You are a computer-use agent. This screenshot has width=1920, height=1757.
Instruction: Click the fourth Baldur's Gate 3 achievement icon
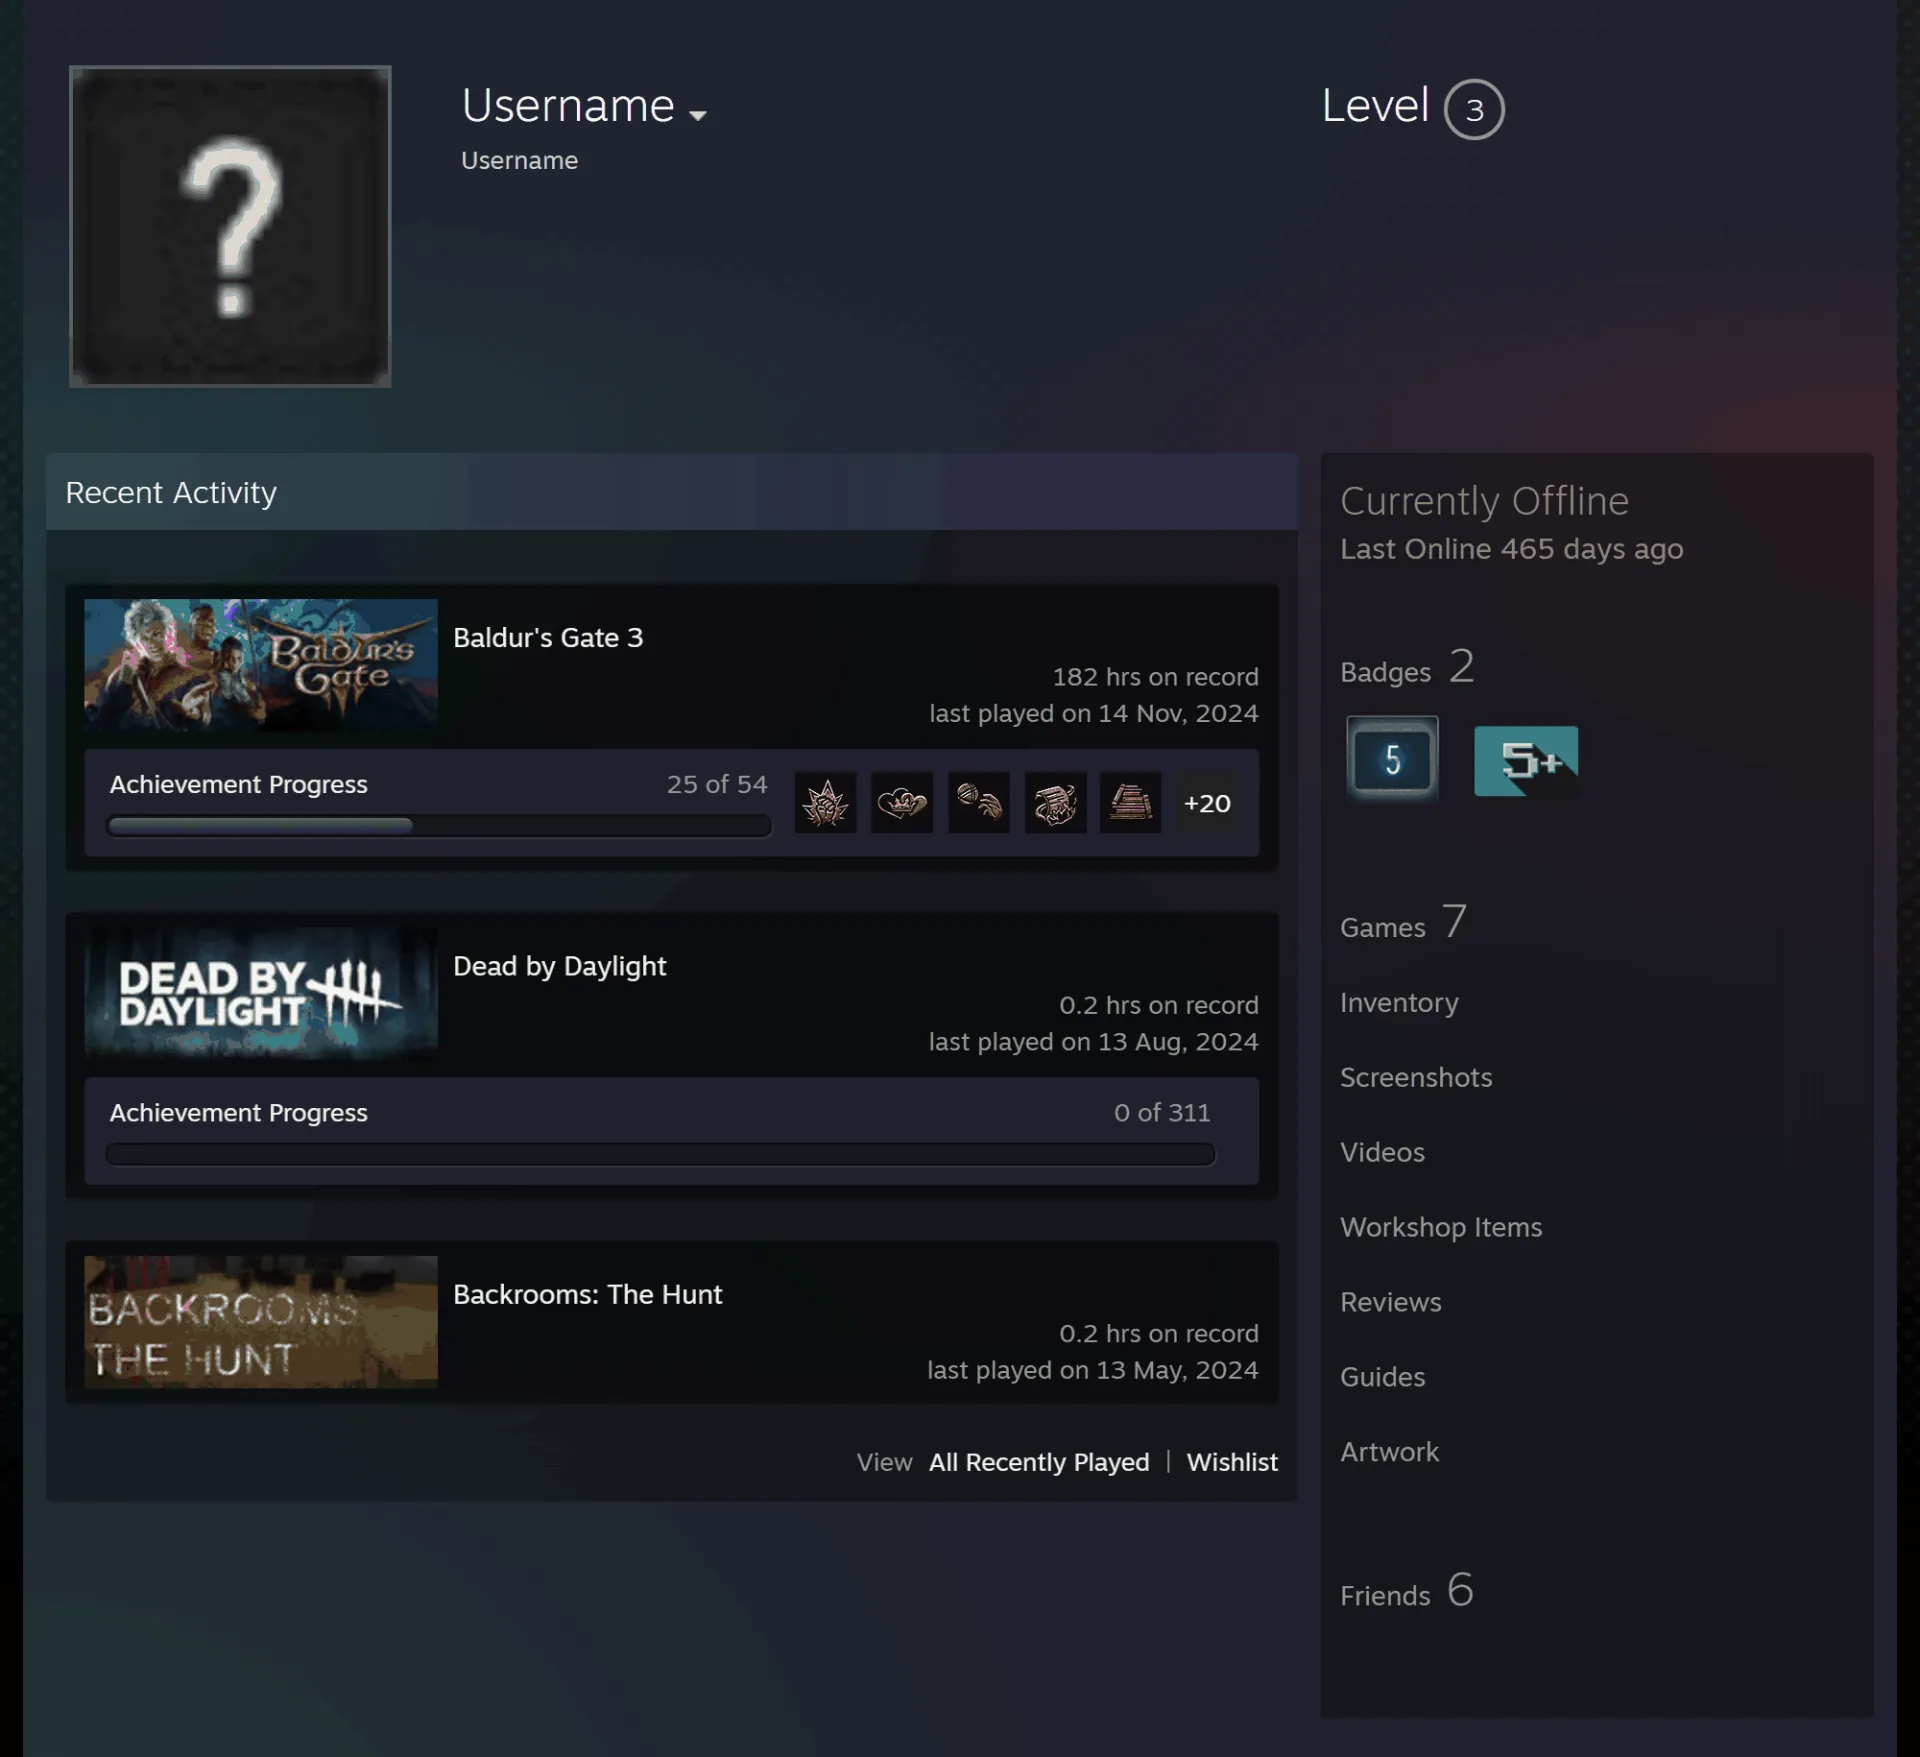(1055, 802)
